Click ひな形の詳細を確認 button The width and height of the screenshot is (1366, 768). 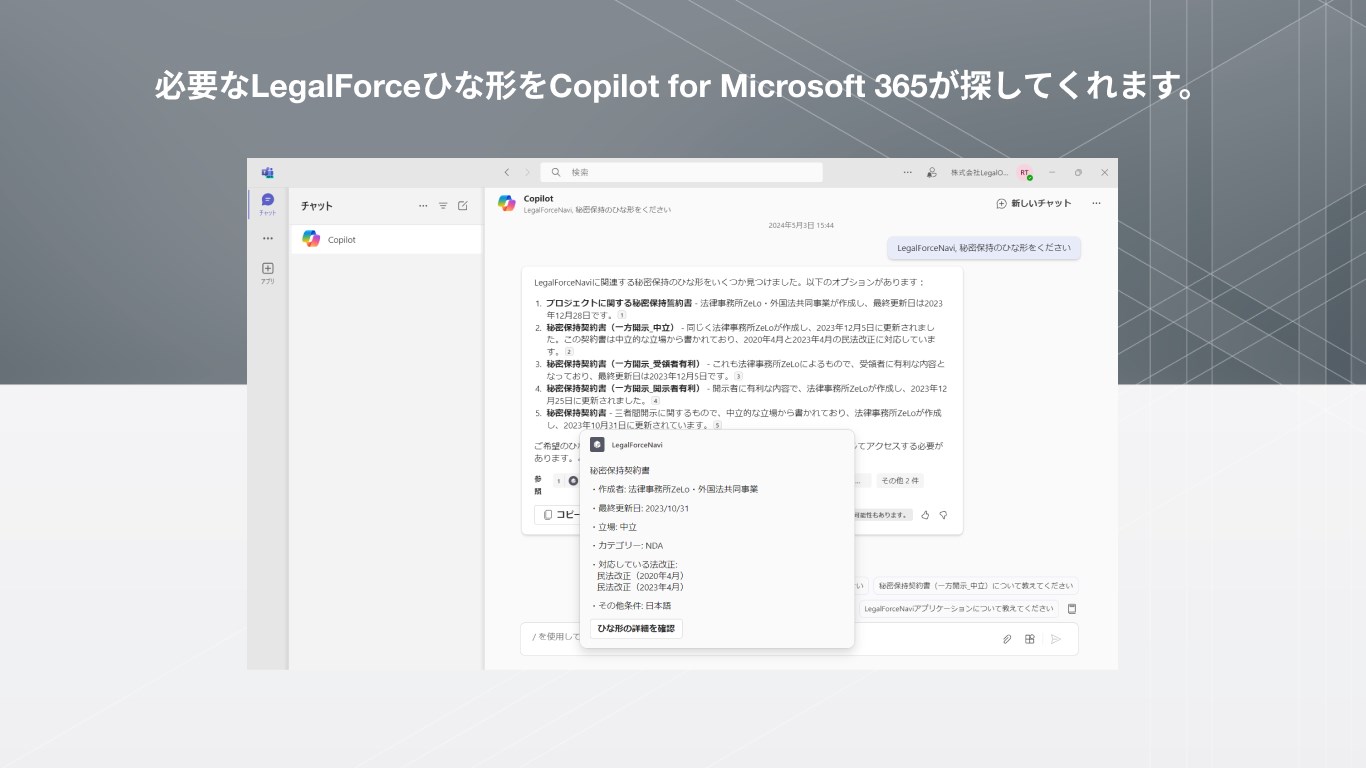(636, 629)
